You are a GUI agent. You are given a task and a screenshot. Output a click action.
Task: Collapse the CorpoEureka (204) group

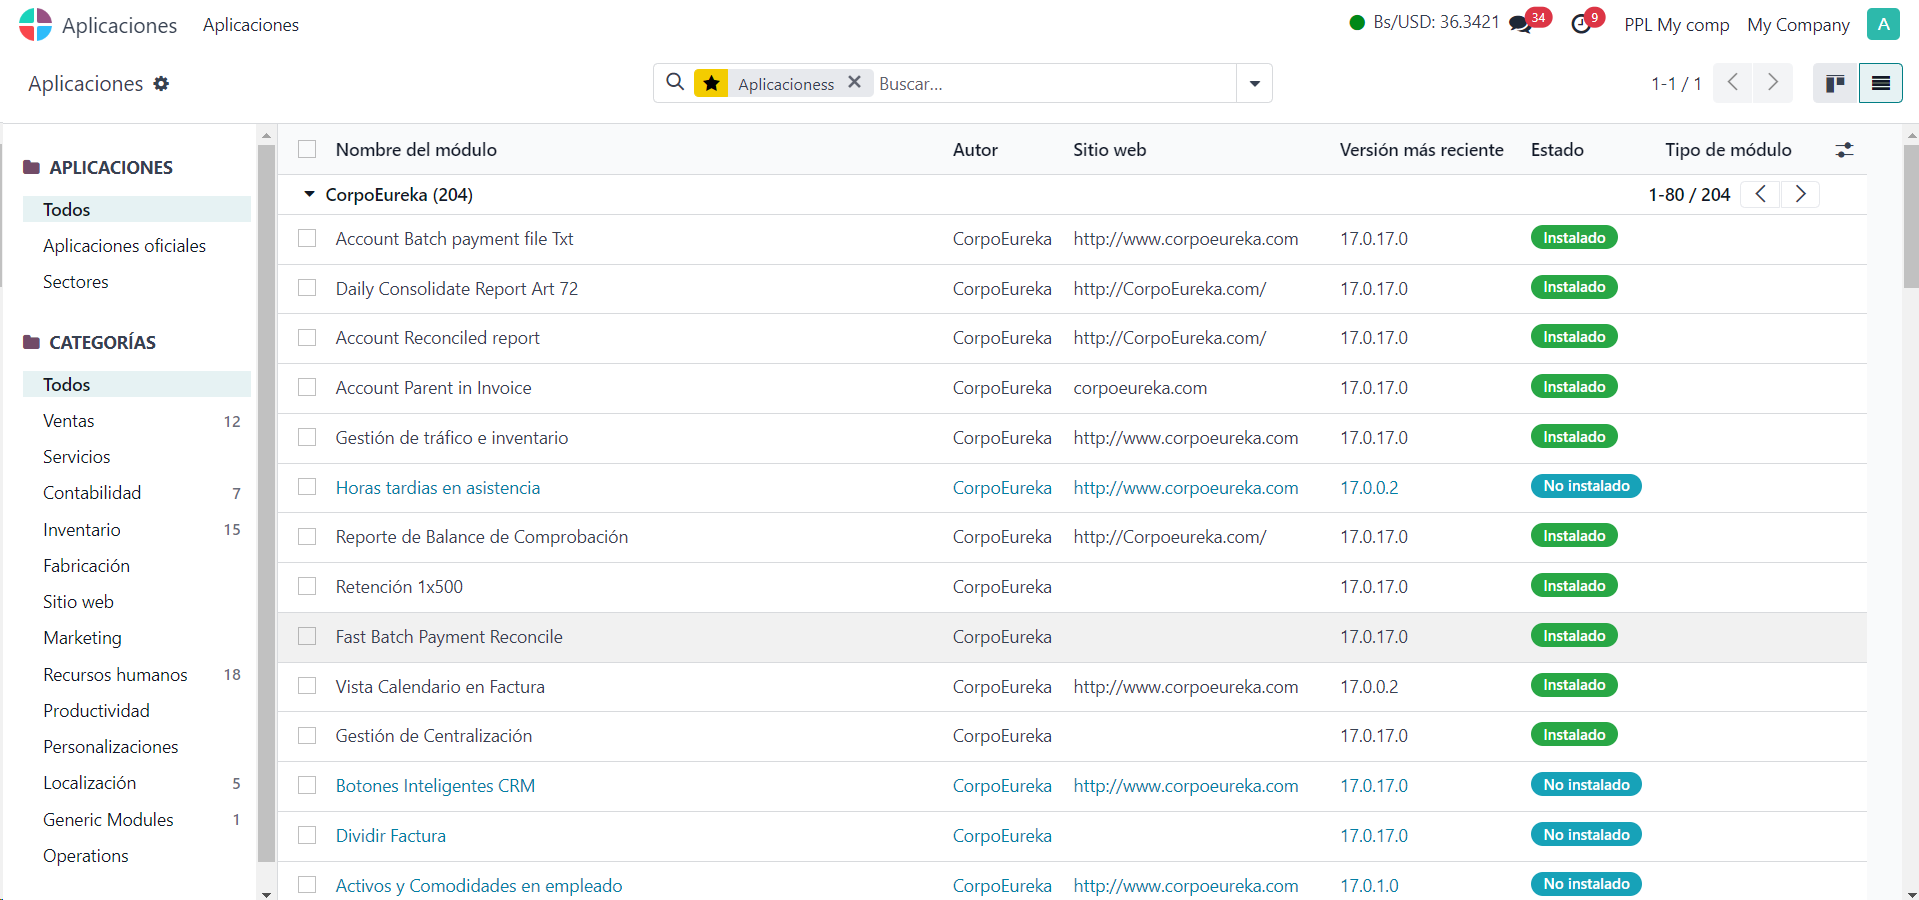(x=310, y=195)
